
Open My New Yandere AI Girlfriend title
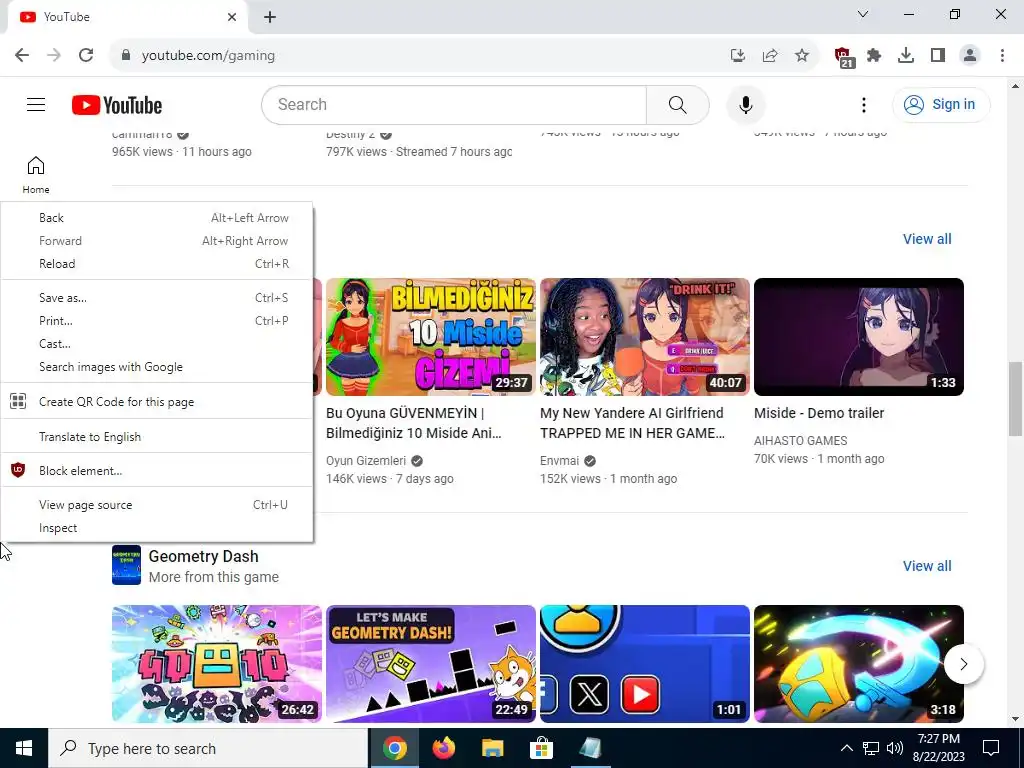632,423
